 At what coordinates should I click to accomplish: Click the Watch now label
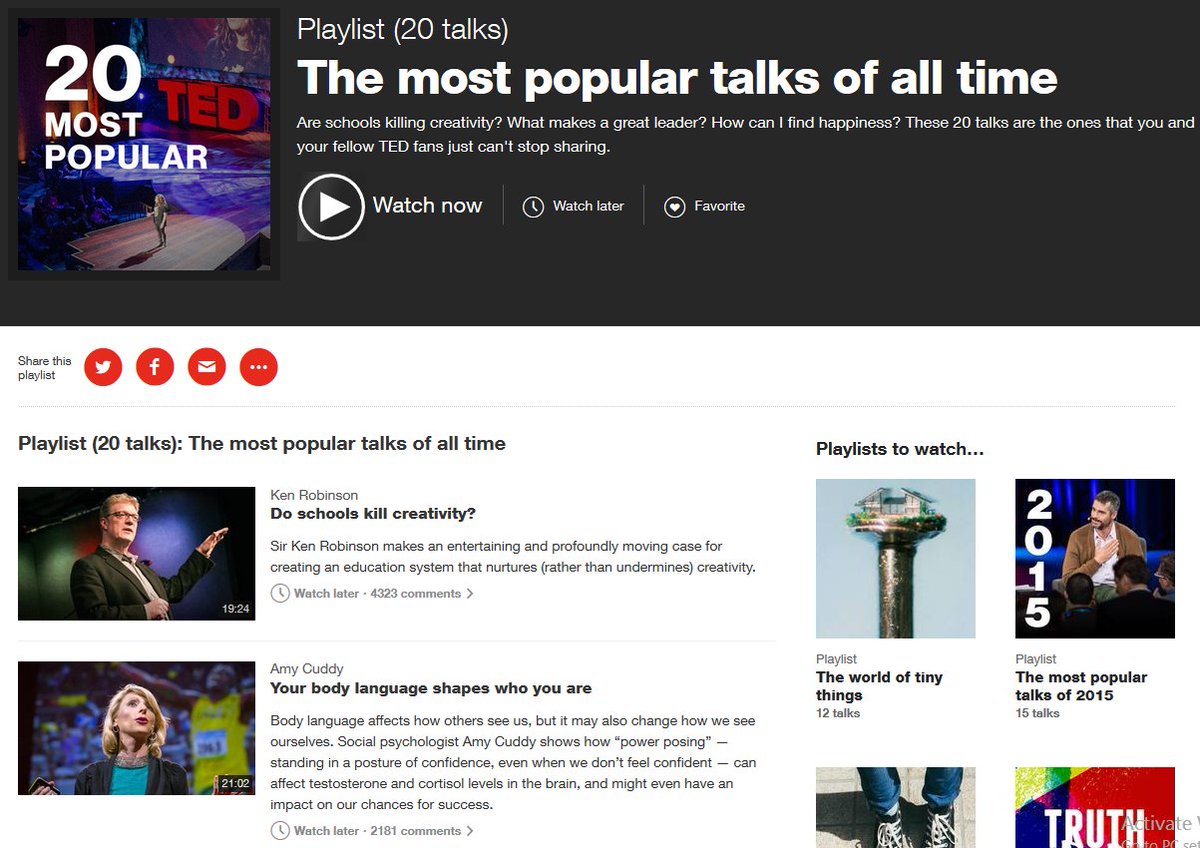click(427, 206)
